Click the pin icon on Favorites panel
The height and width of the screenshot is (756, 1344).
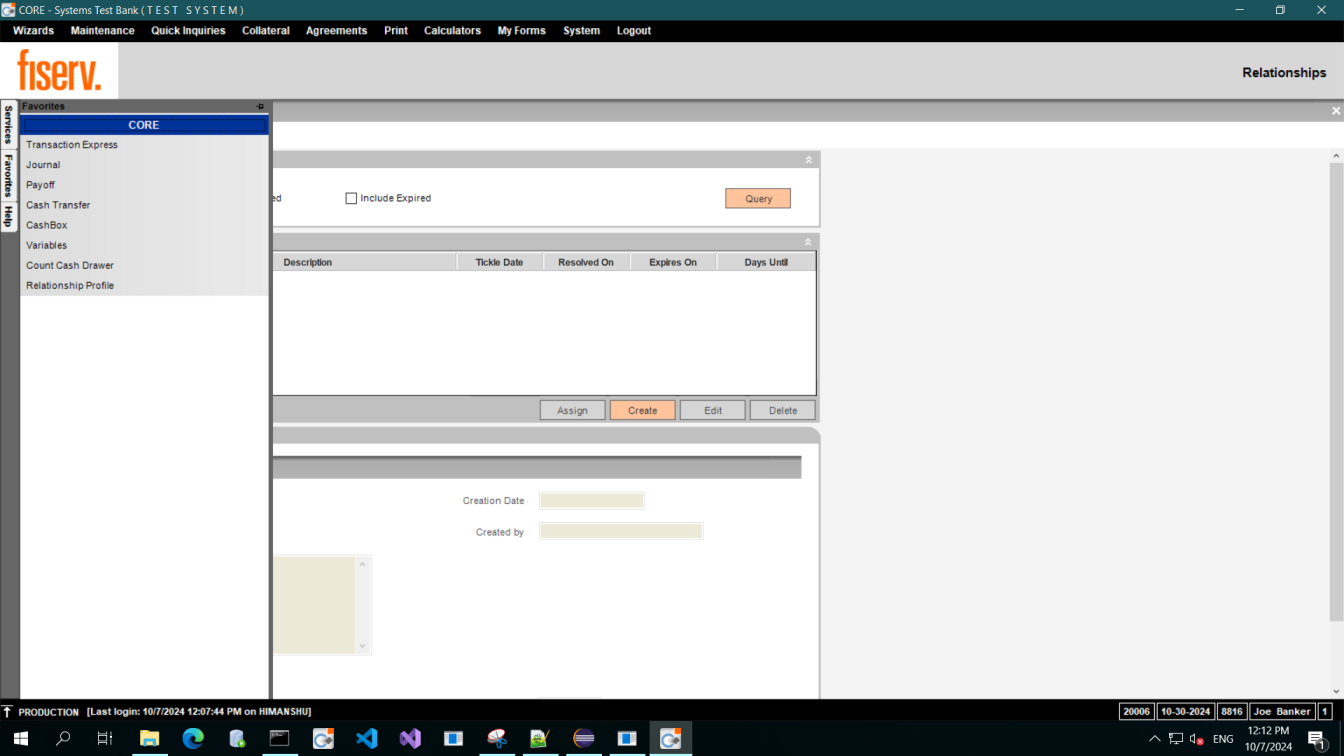point(260,106)
